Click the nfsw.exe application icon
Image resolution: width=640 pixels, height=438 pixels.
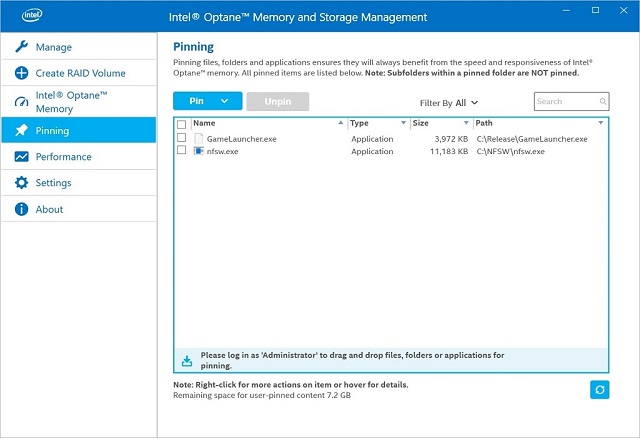tap(198, 151)
